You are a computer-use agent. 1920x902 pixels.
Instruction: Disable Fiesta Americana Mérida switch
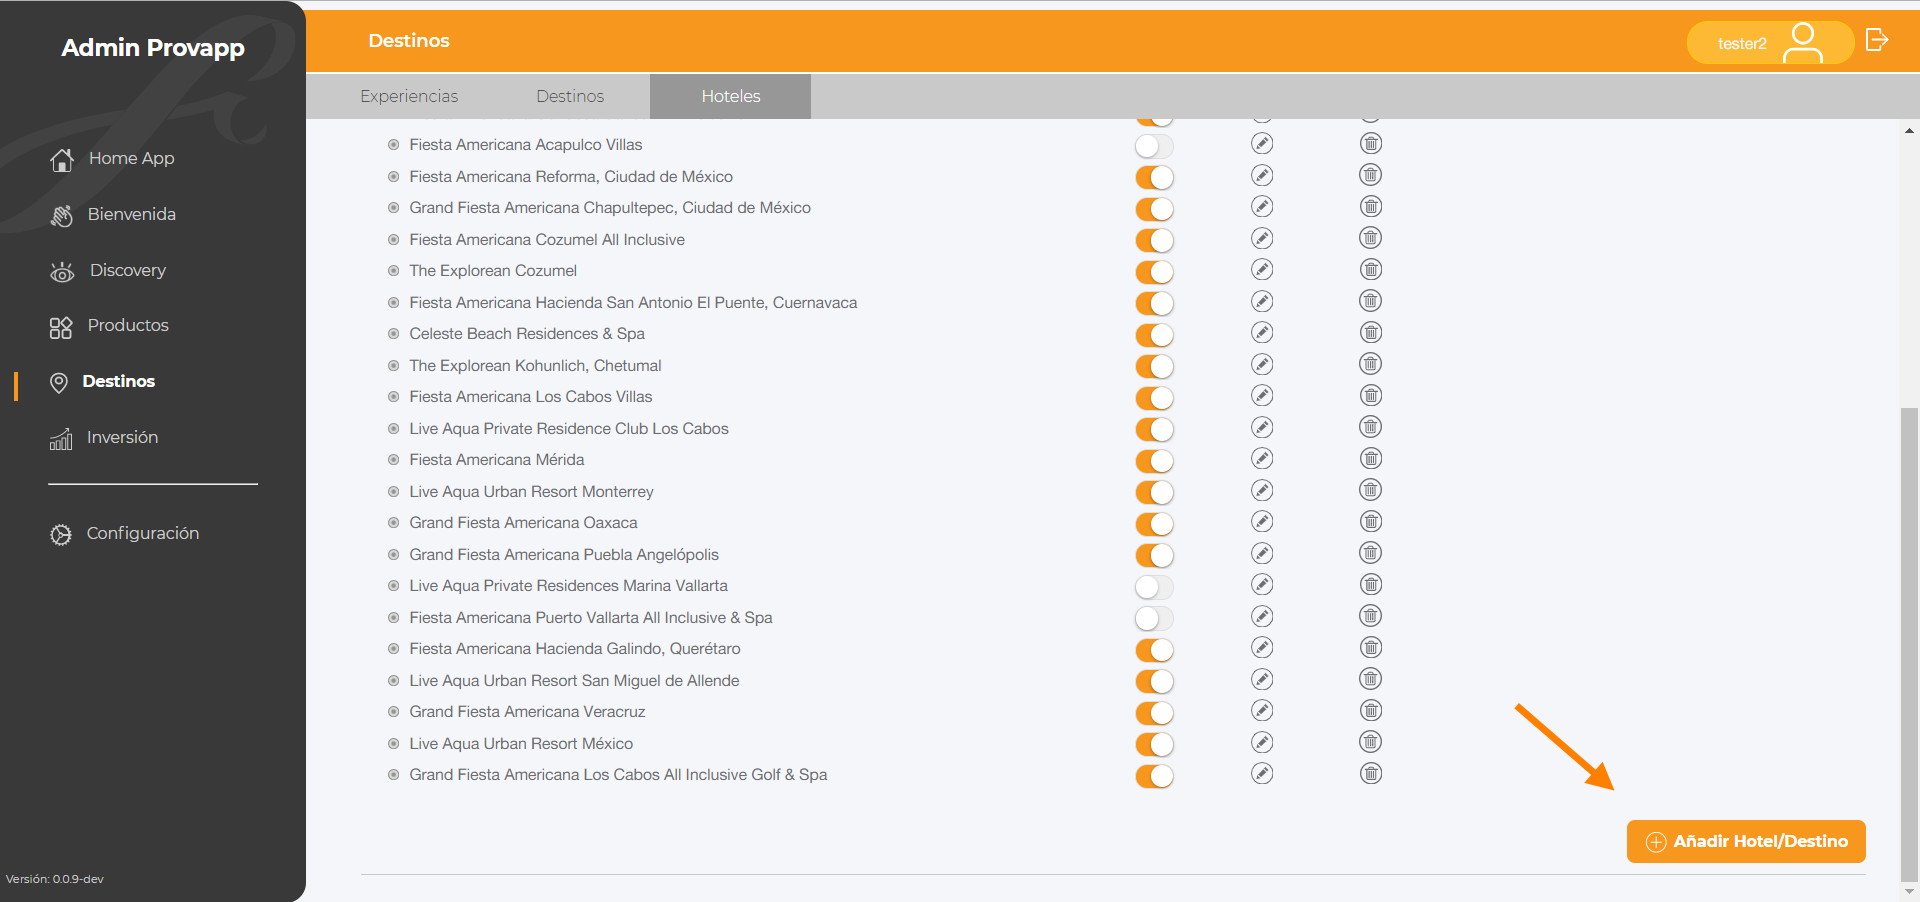(1154, 461)
